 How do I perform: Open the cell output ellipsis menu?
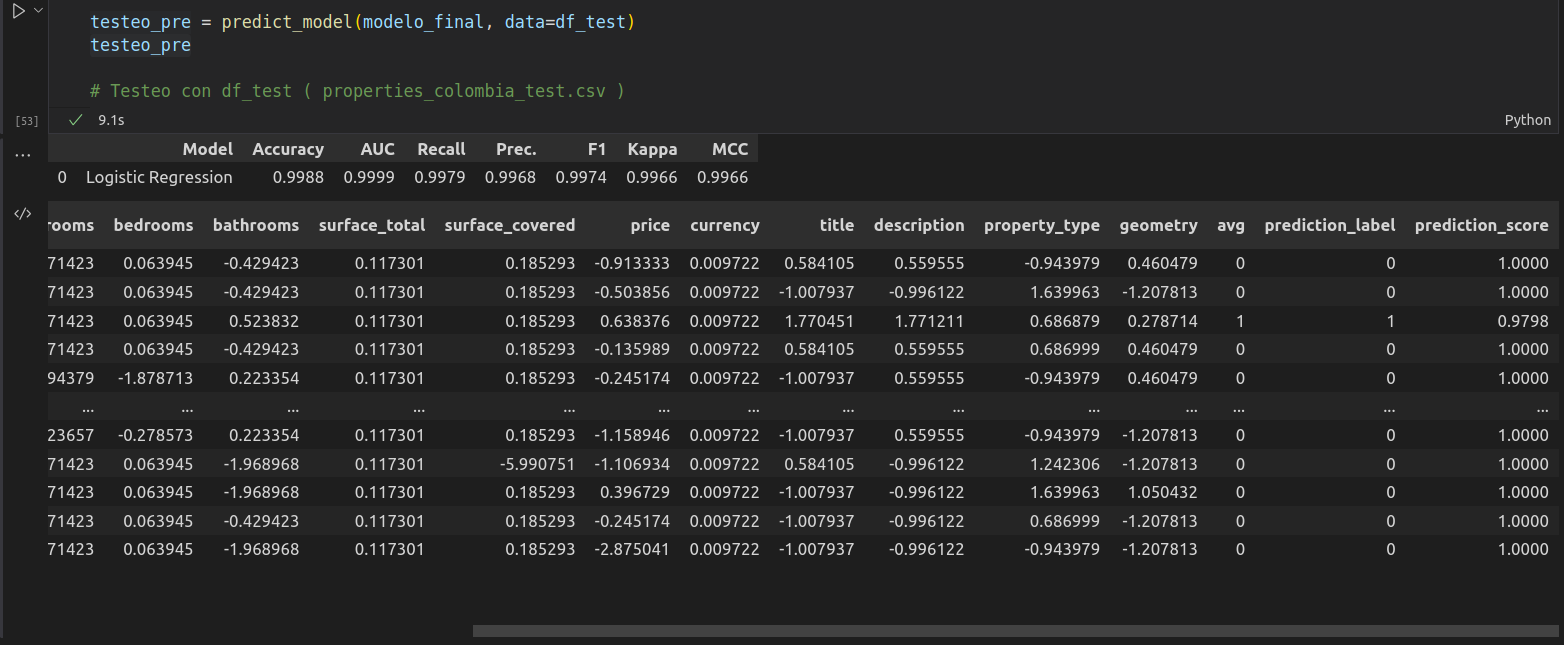(x=22, y=156)
